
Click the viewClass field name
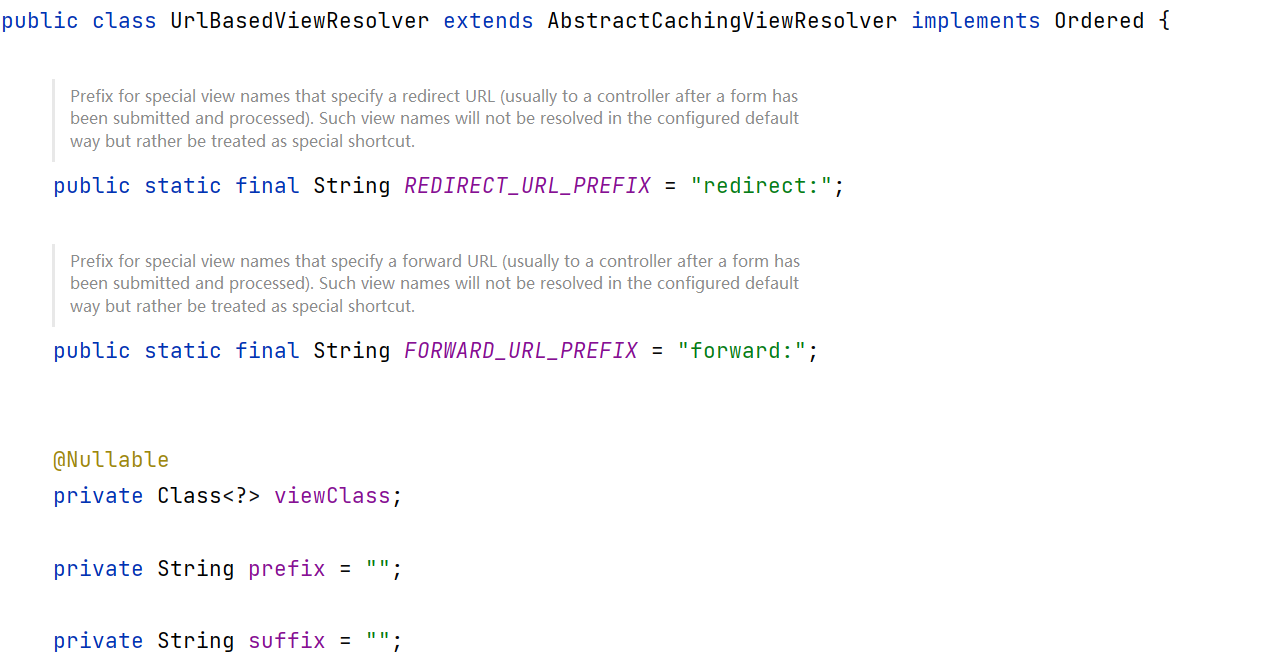[x=332, y=496]
